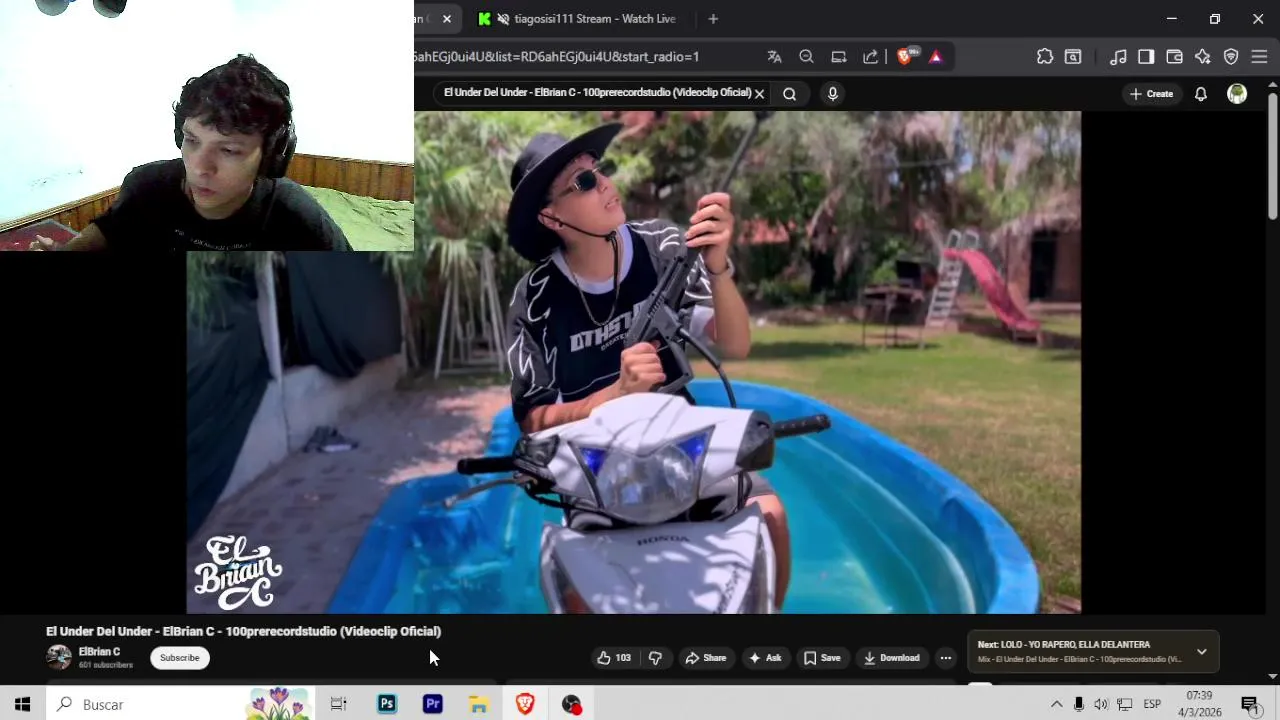Show hidden system tray icons
Viewport: 1280px width, 720px height.
1056,705
